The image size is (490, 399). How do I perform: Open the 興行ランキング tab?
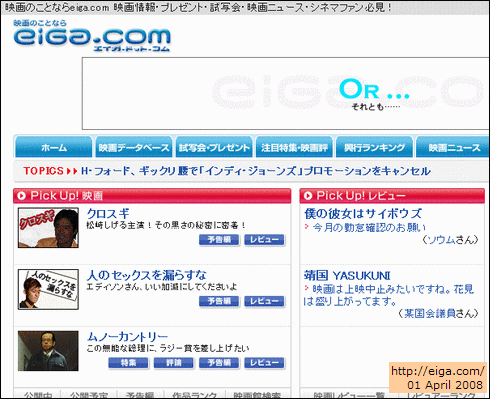[x=375, y=147]
